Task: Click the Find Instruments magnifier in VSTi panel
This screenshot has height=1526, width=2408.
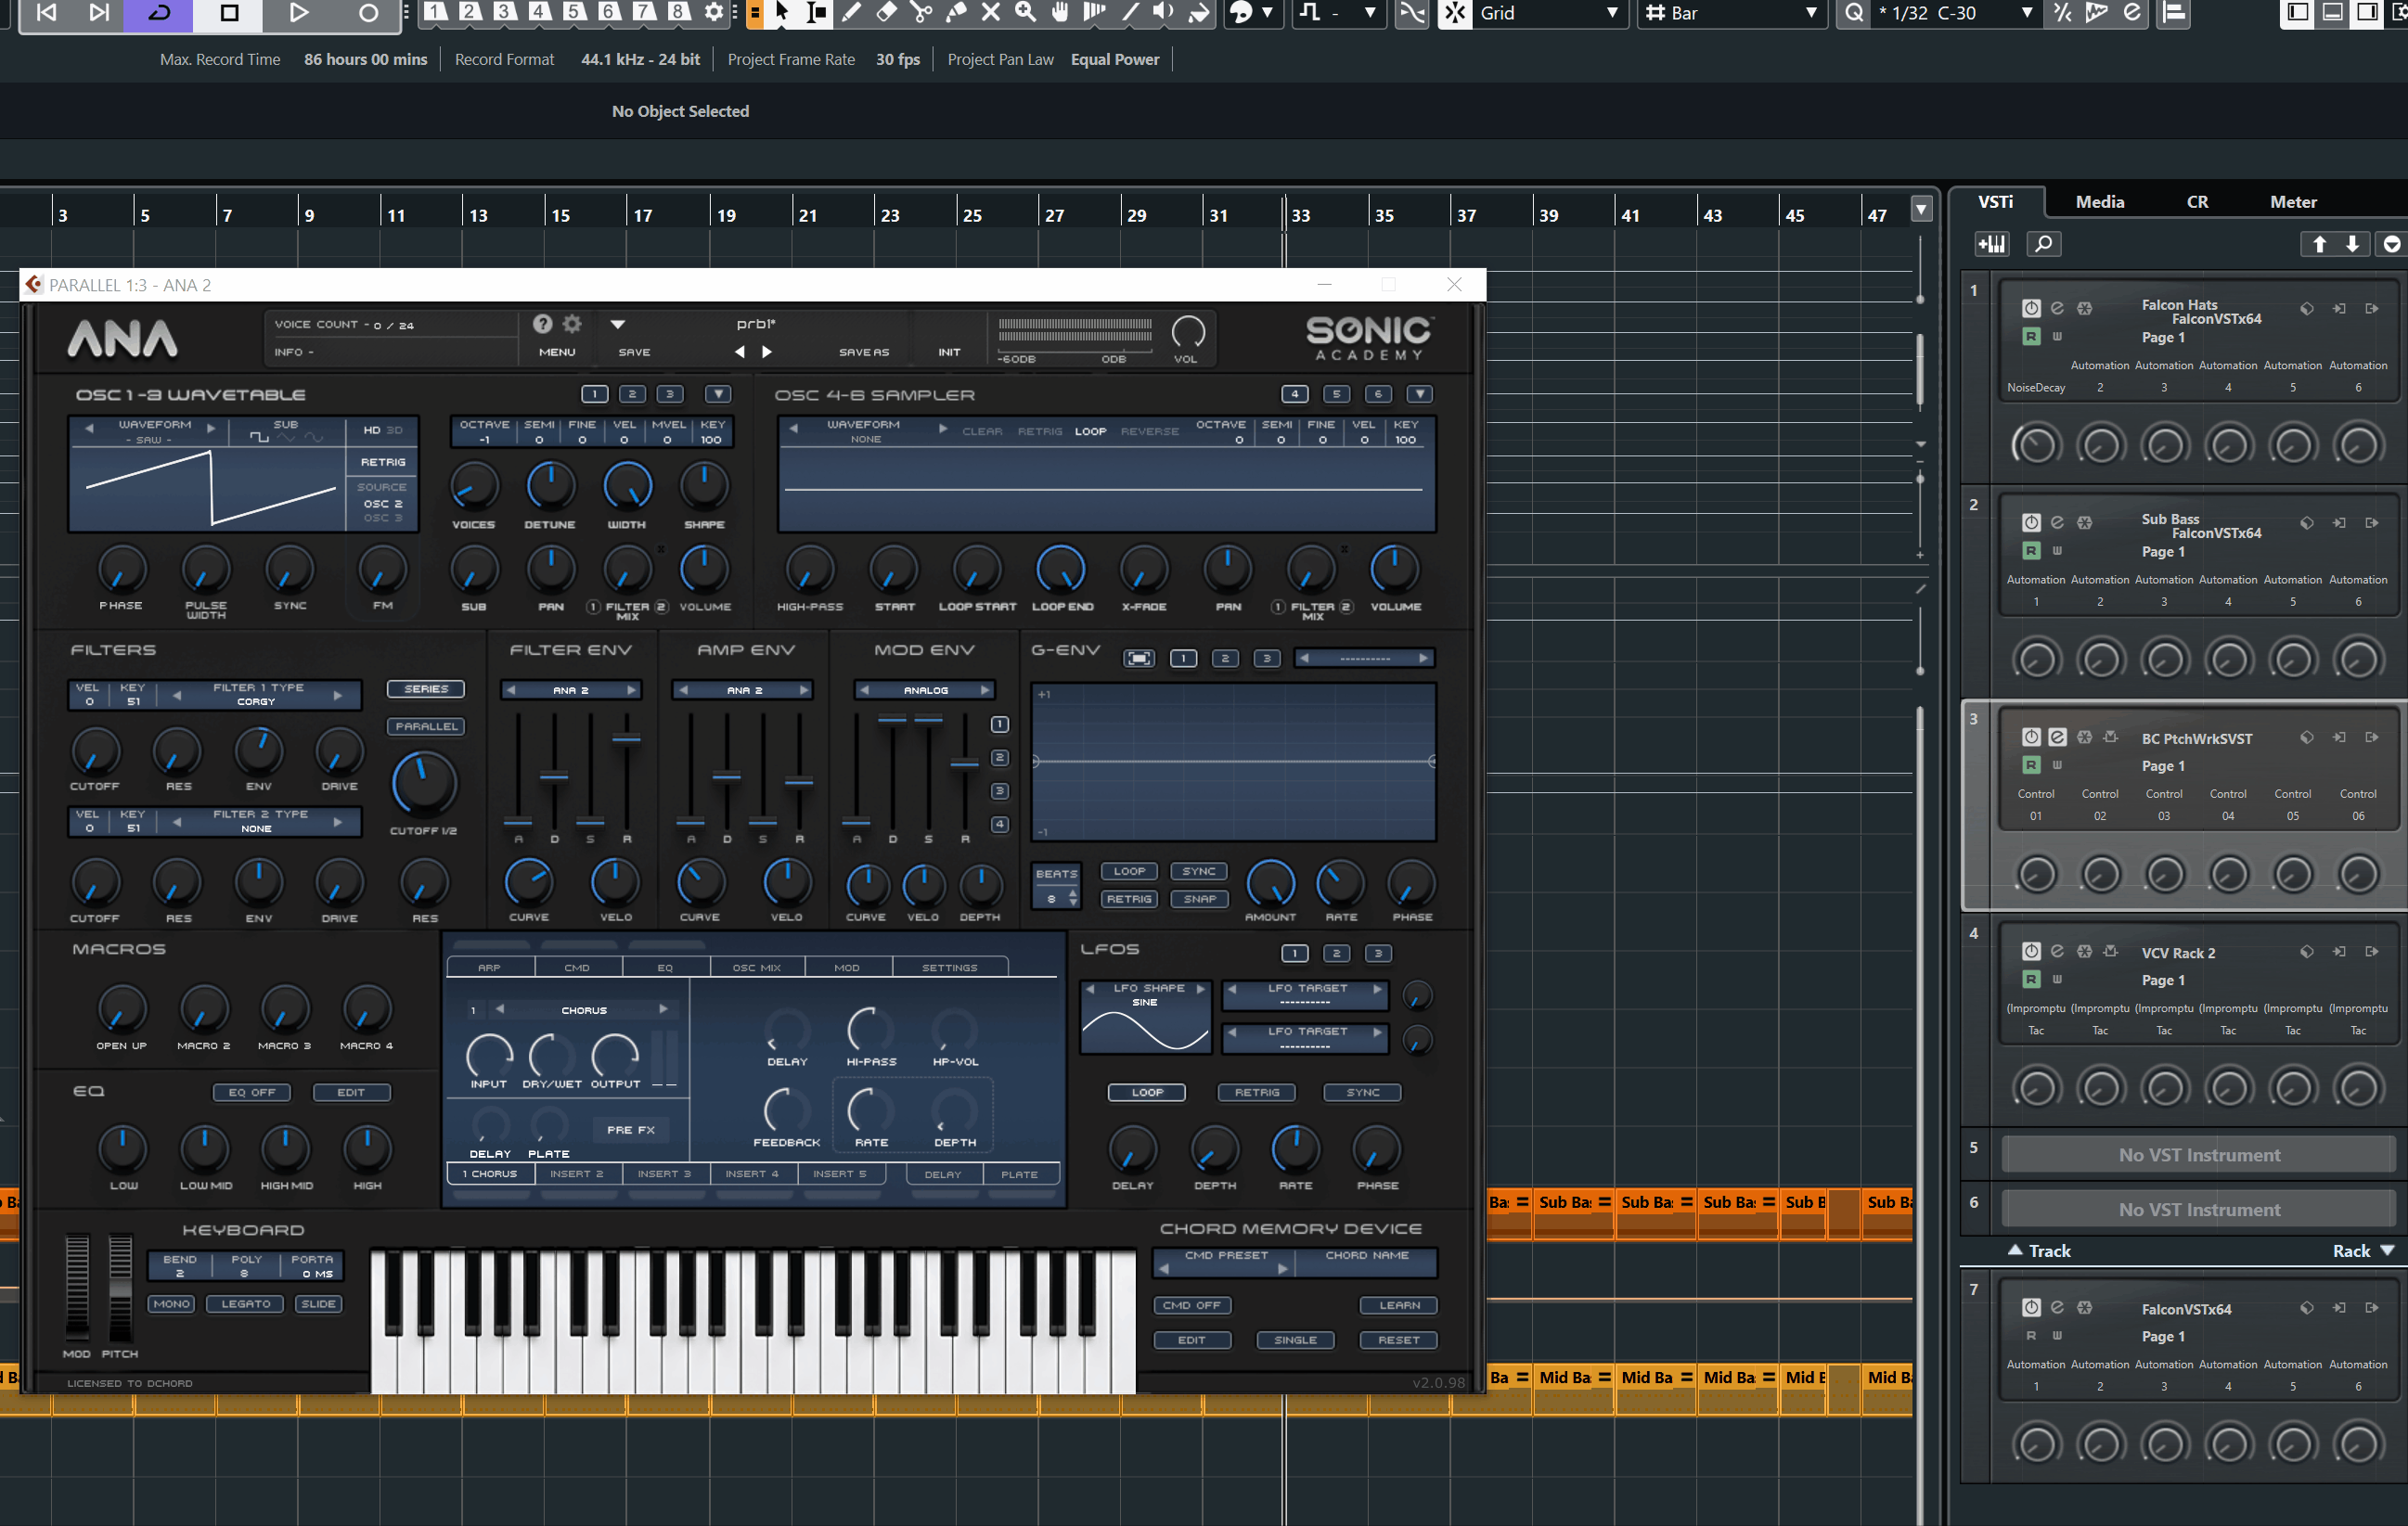Action: click(2043, 244)
